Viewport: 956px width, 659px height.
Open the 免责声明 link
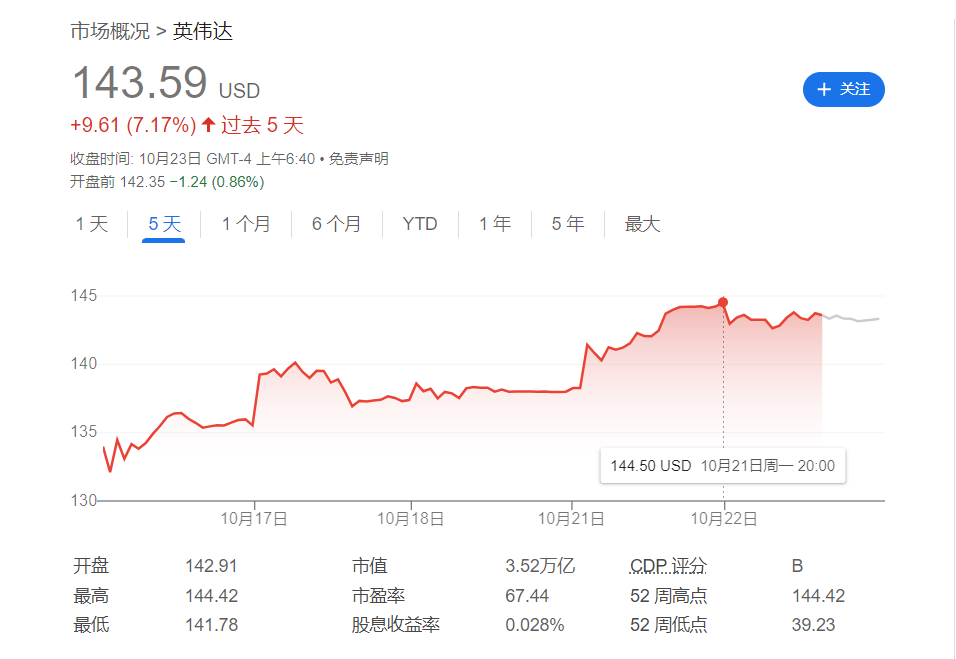(x=359, y=159)
